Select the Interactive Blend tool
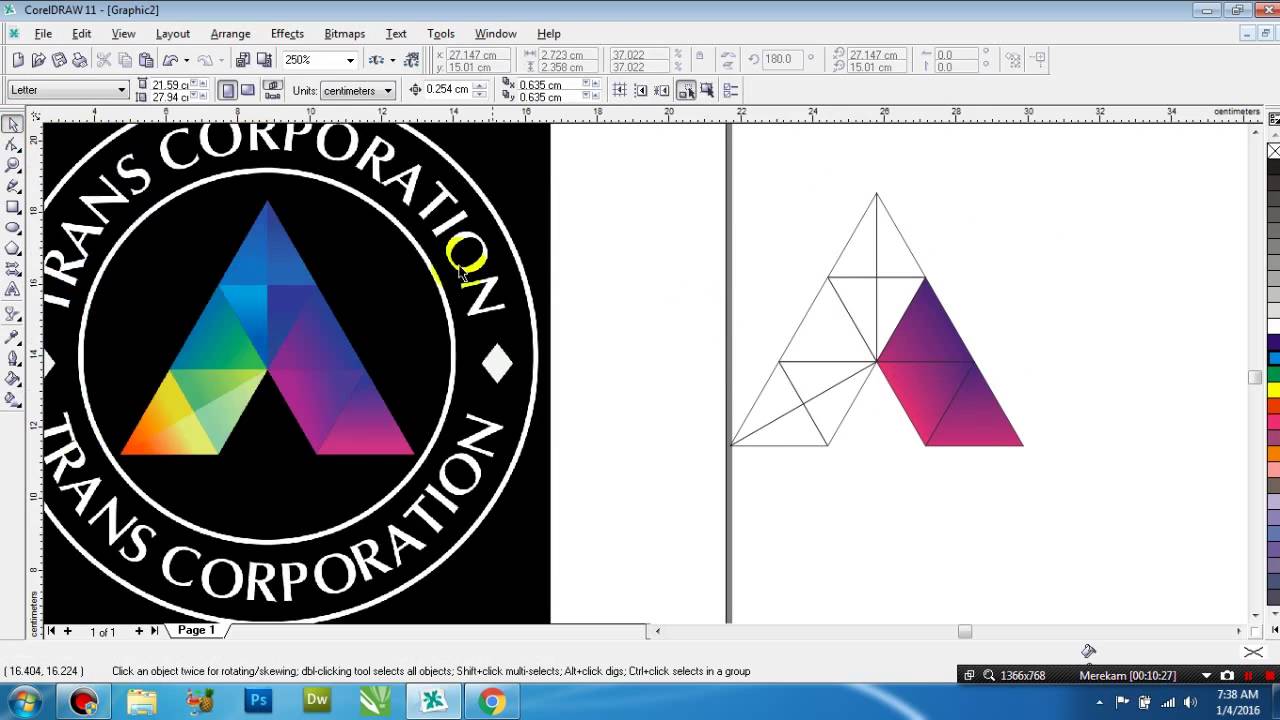 [13, 314]
